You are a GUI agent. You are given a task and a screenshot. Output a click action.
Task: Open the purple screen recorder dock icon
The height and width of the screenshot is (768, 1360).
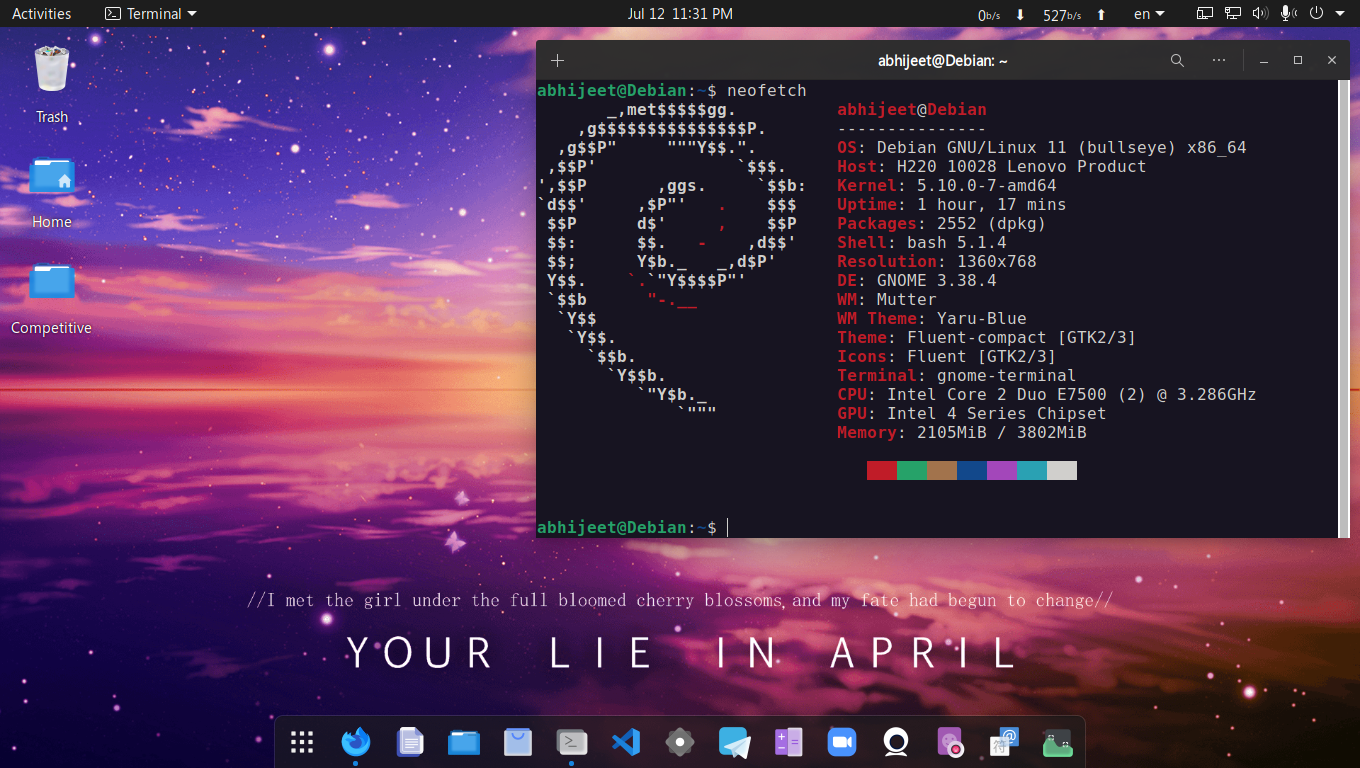(950, 742)
